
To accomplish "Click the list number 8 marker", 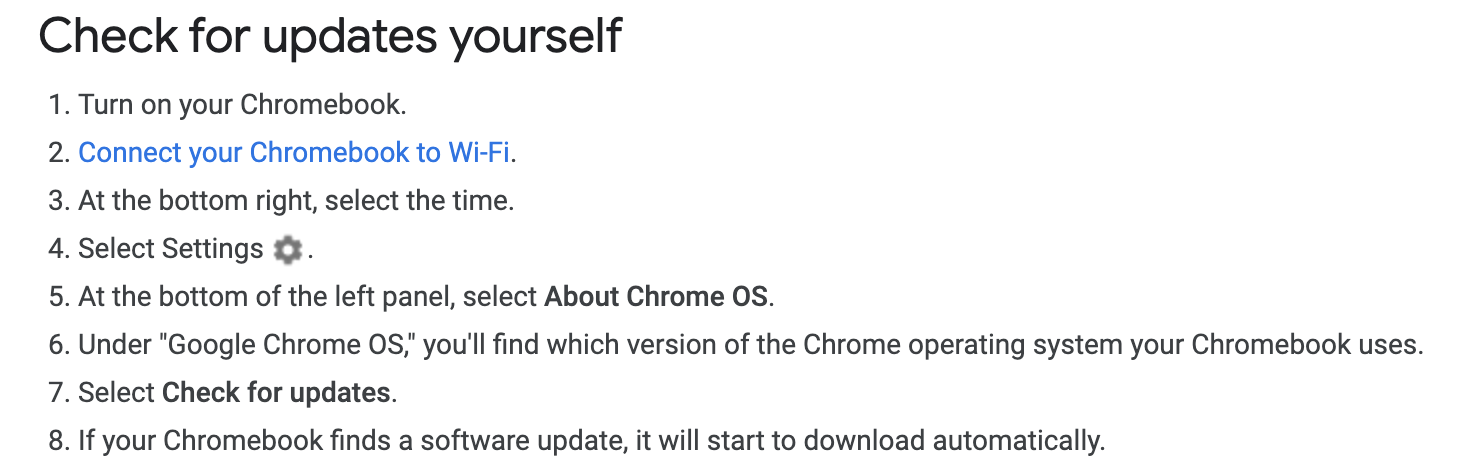I will point(57,441).
